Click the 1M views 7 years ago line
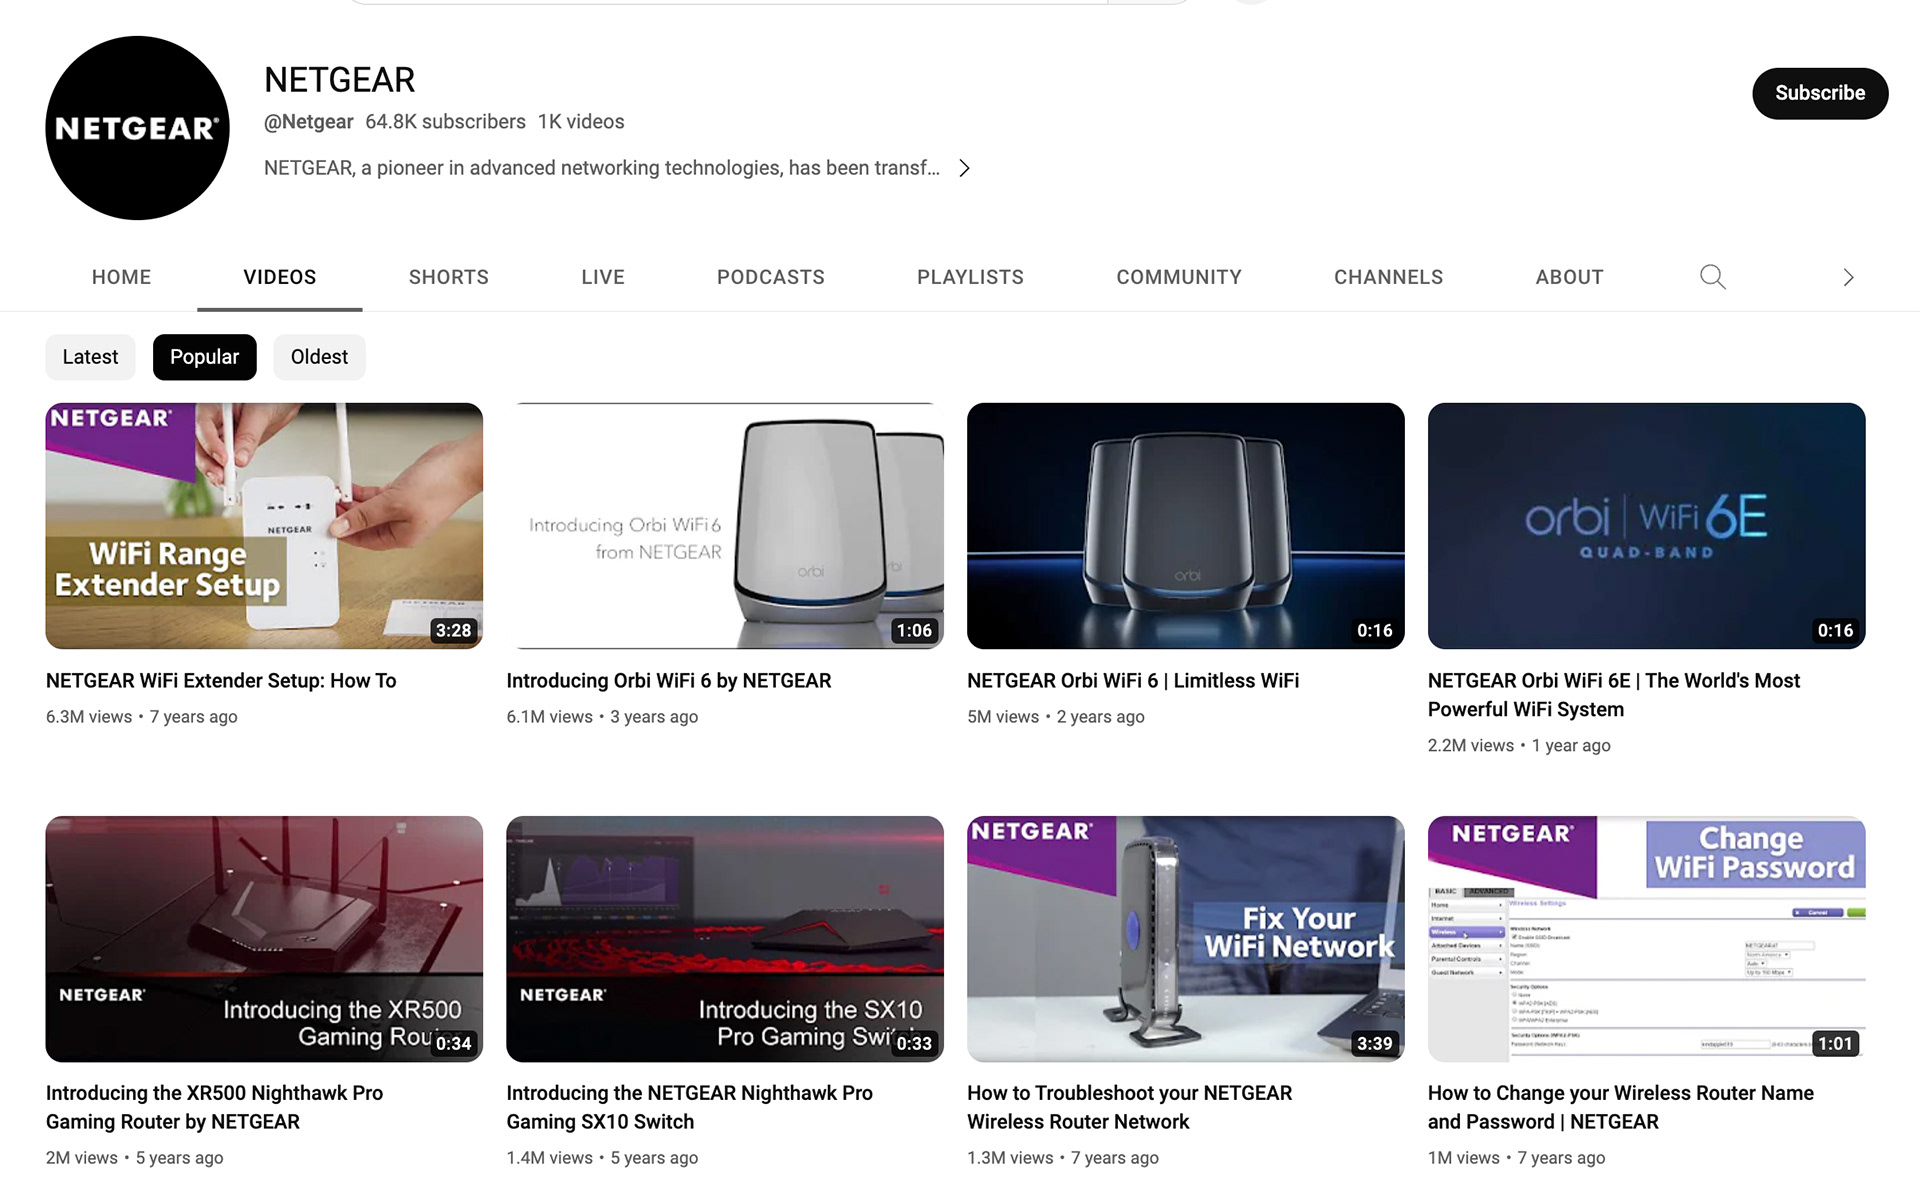The height and width of the screenshot is (1198, 1920). pos(1516,1158)
